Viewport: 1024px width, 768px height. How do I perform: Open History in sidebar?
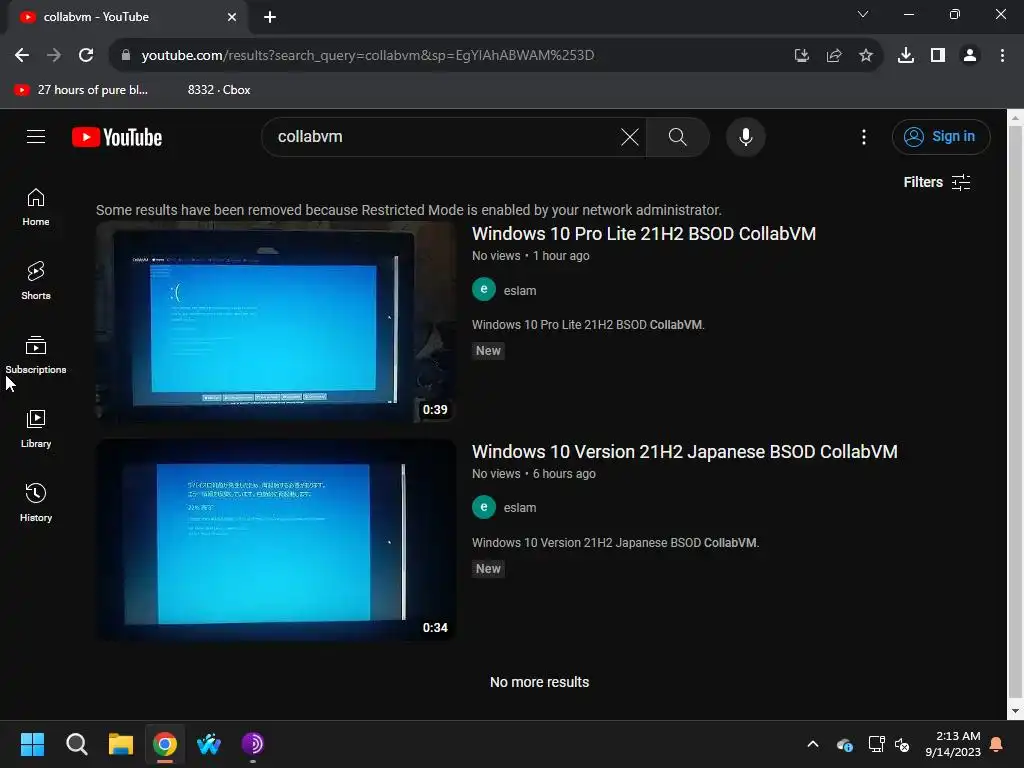coord(36,502)
